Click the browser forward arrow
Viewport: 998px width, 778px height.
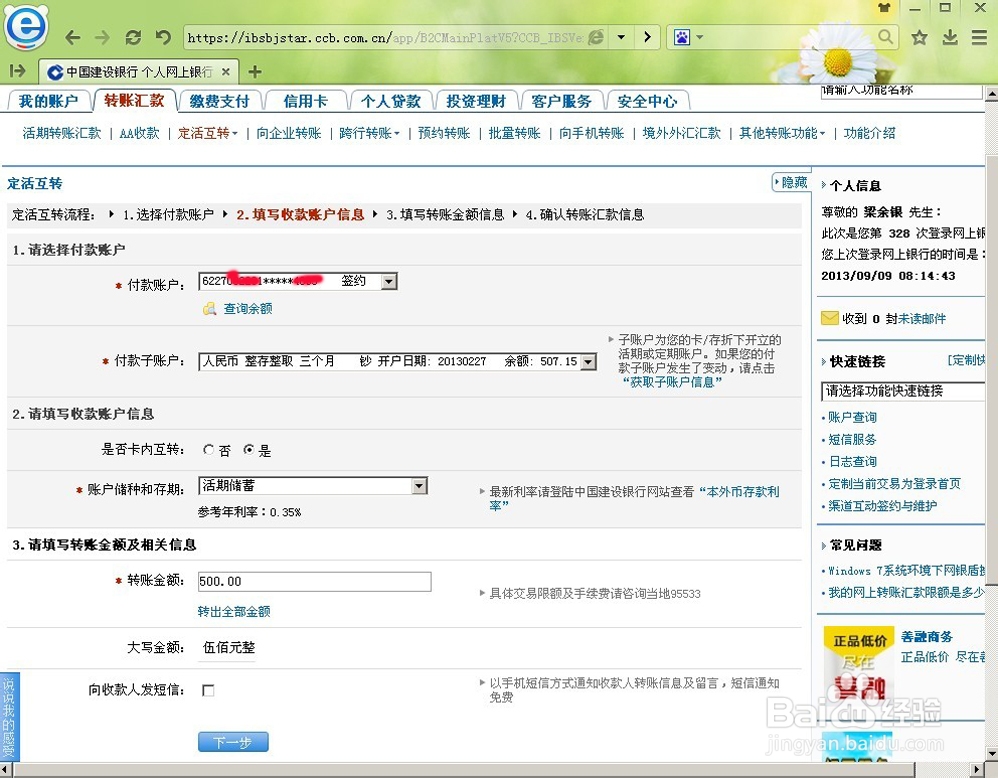pyautogui.click(x=102, y=38)
